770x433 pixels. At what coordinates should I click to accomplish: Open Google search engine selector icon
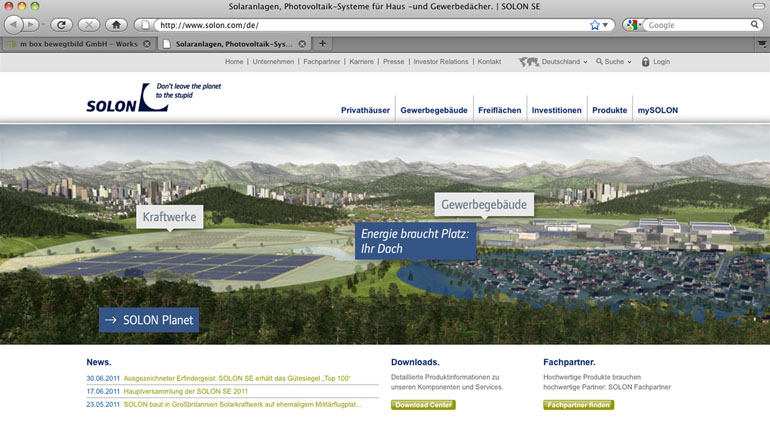pos(632,25)
